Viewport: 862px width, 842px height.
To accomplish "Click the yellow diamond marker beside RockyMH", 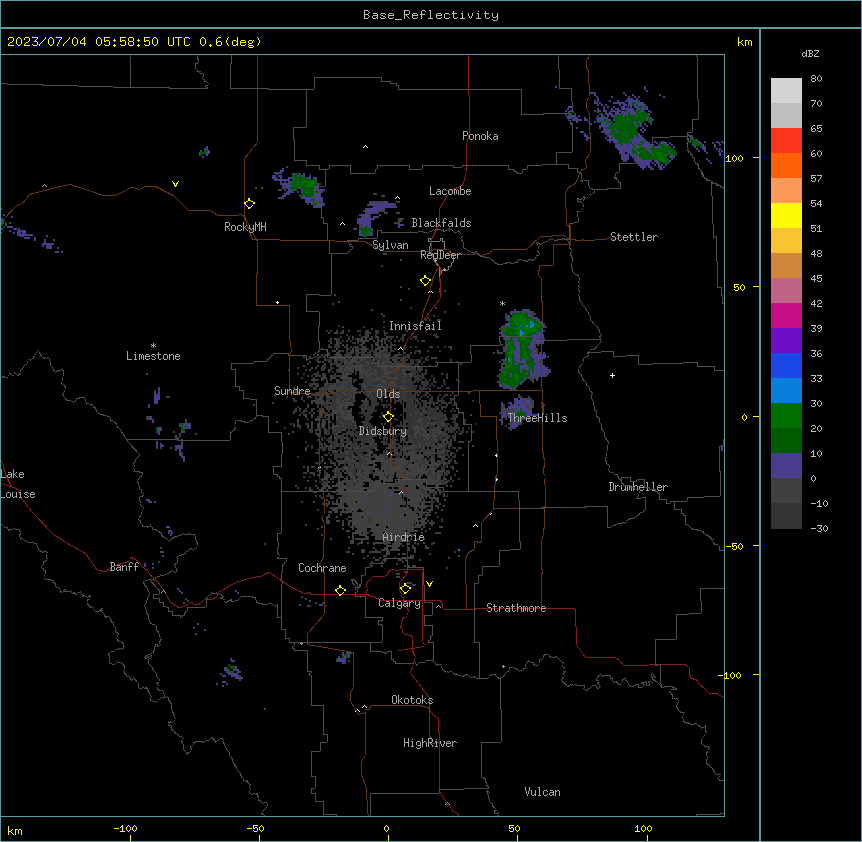I will click(250, 204).
